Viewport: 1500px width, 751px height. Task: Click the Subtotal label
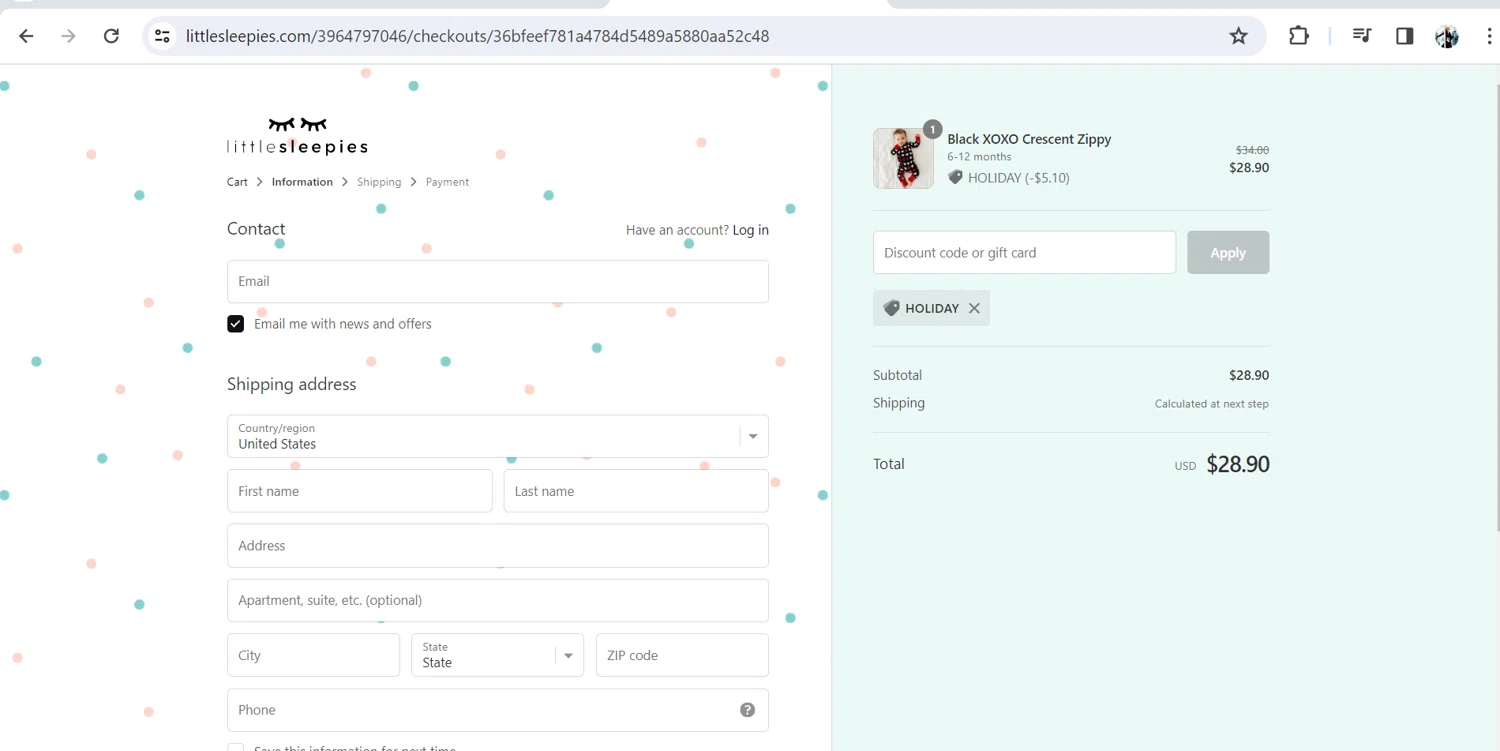(x=897, y=375)
